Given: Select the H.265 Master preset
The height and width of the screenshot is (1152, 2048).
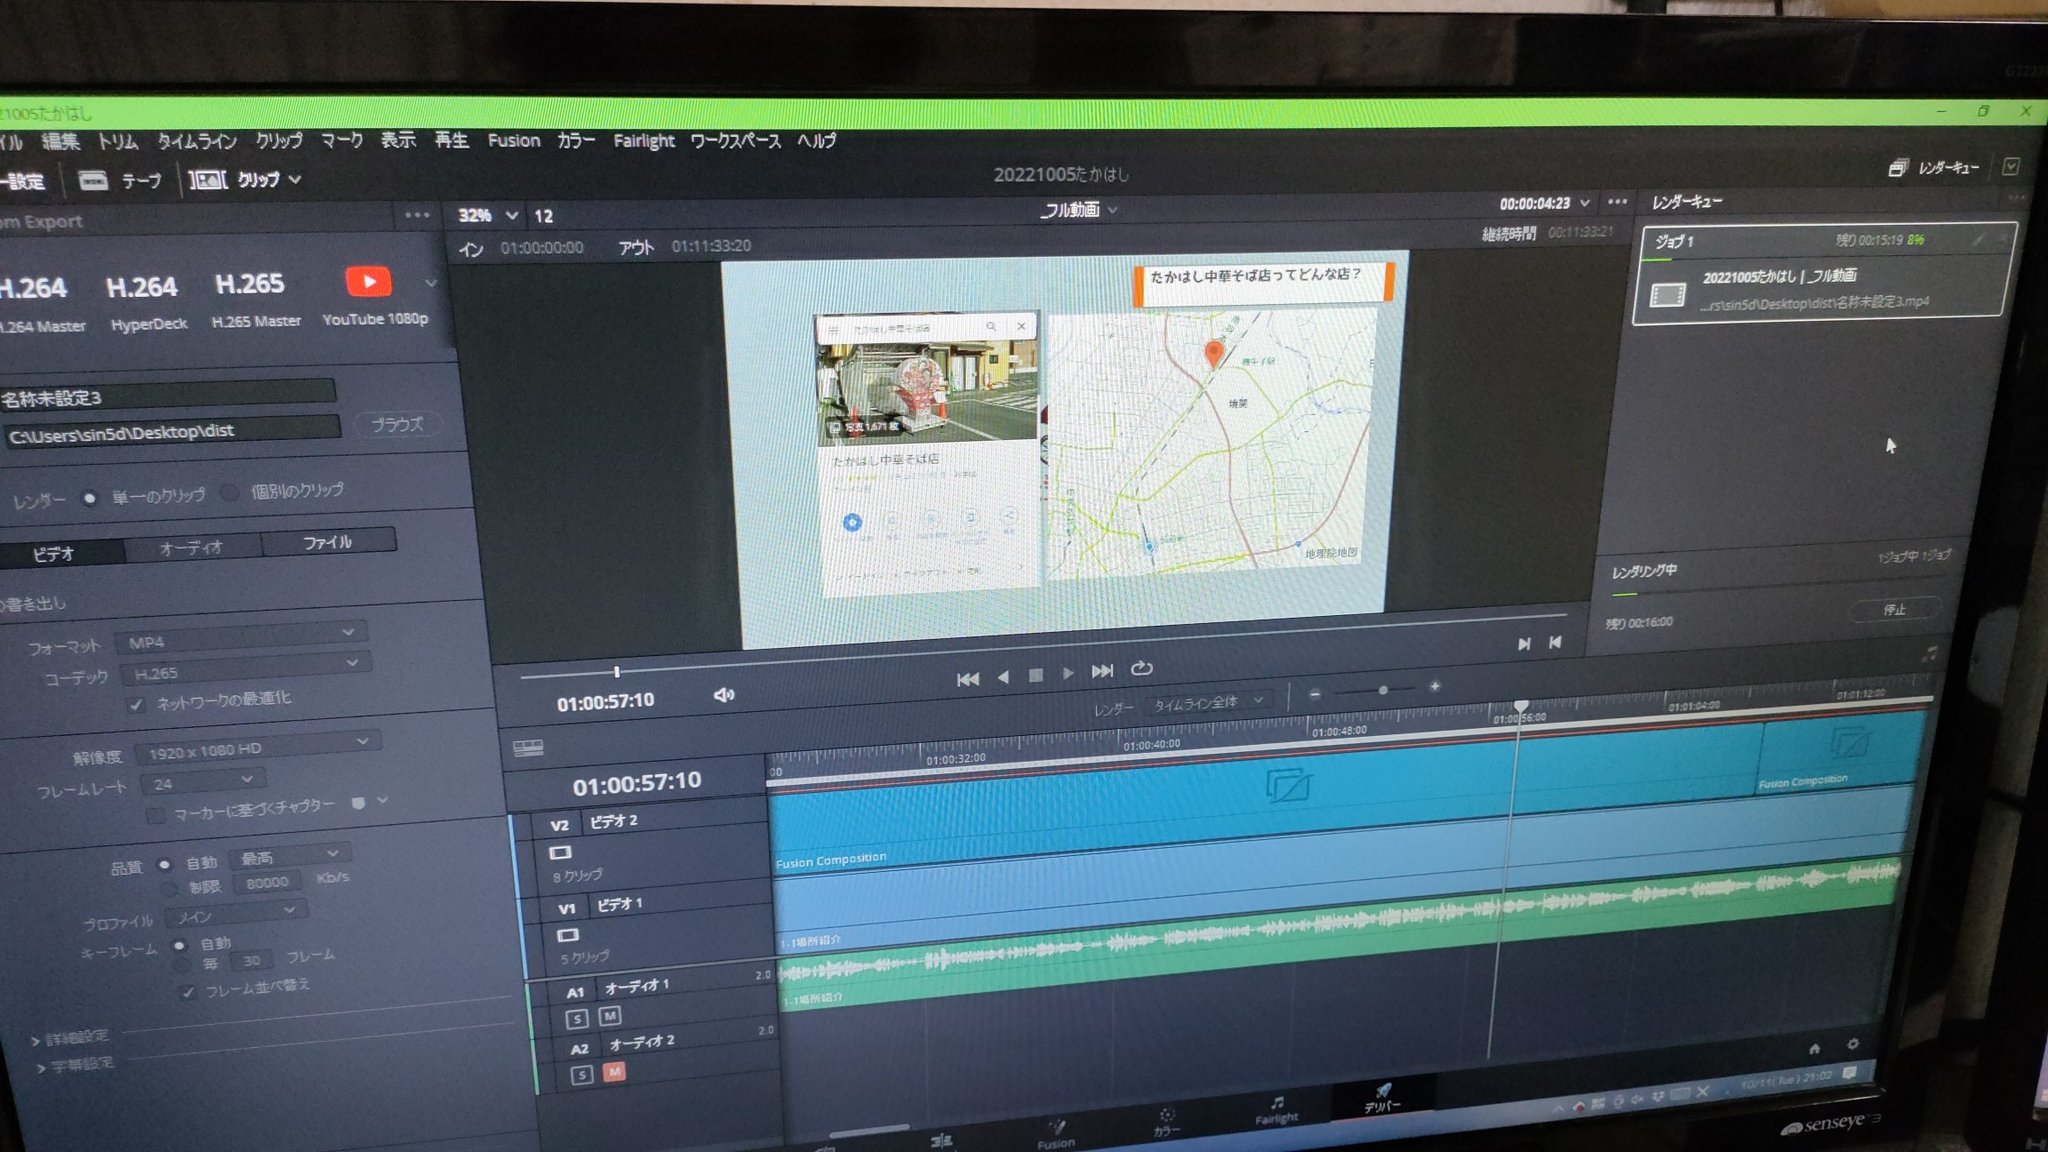Looking at the screenshot, I should point(255,300).
